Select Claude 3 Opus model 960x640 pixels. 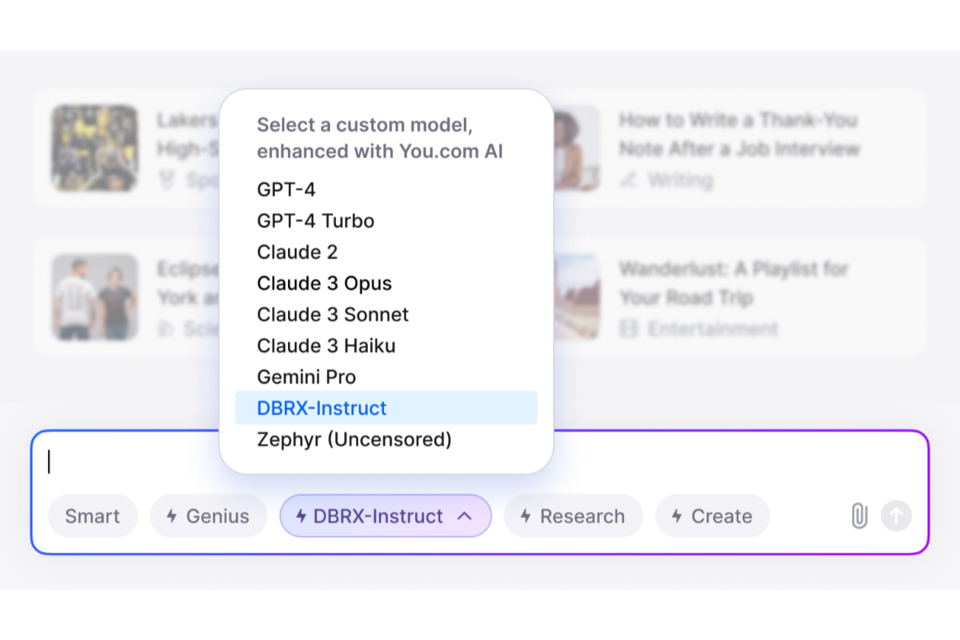(x=324, y=283)
